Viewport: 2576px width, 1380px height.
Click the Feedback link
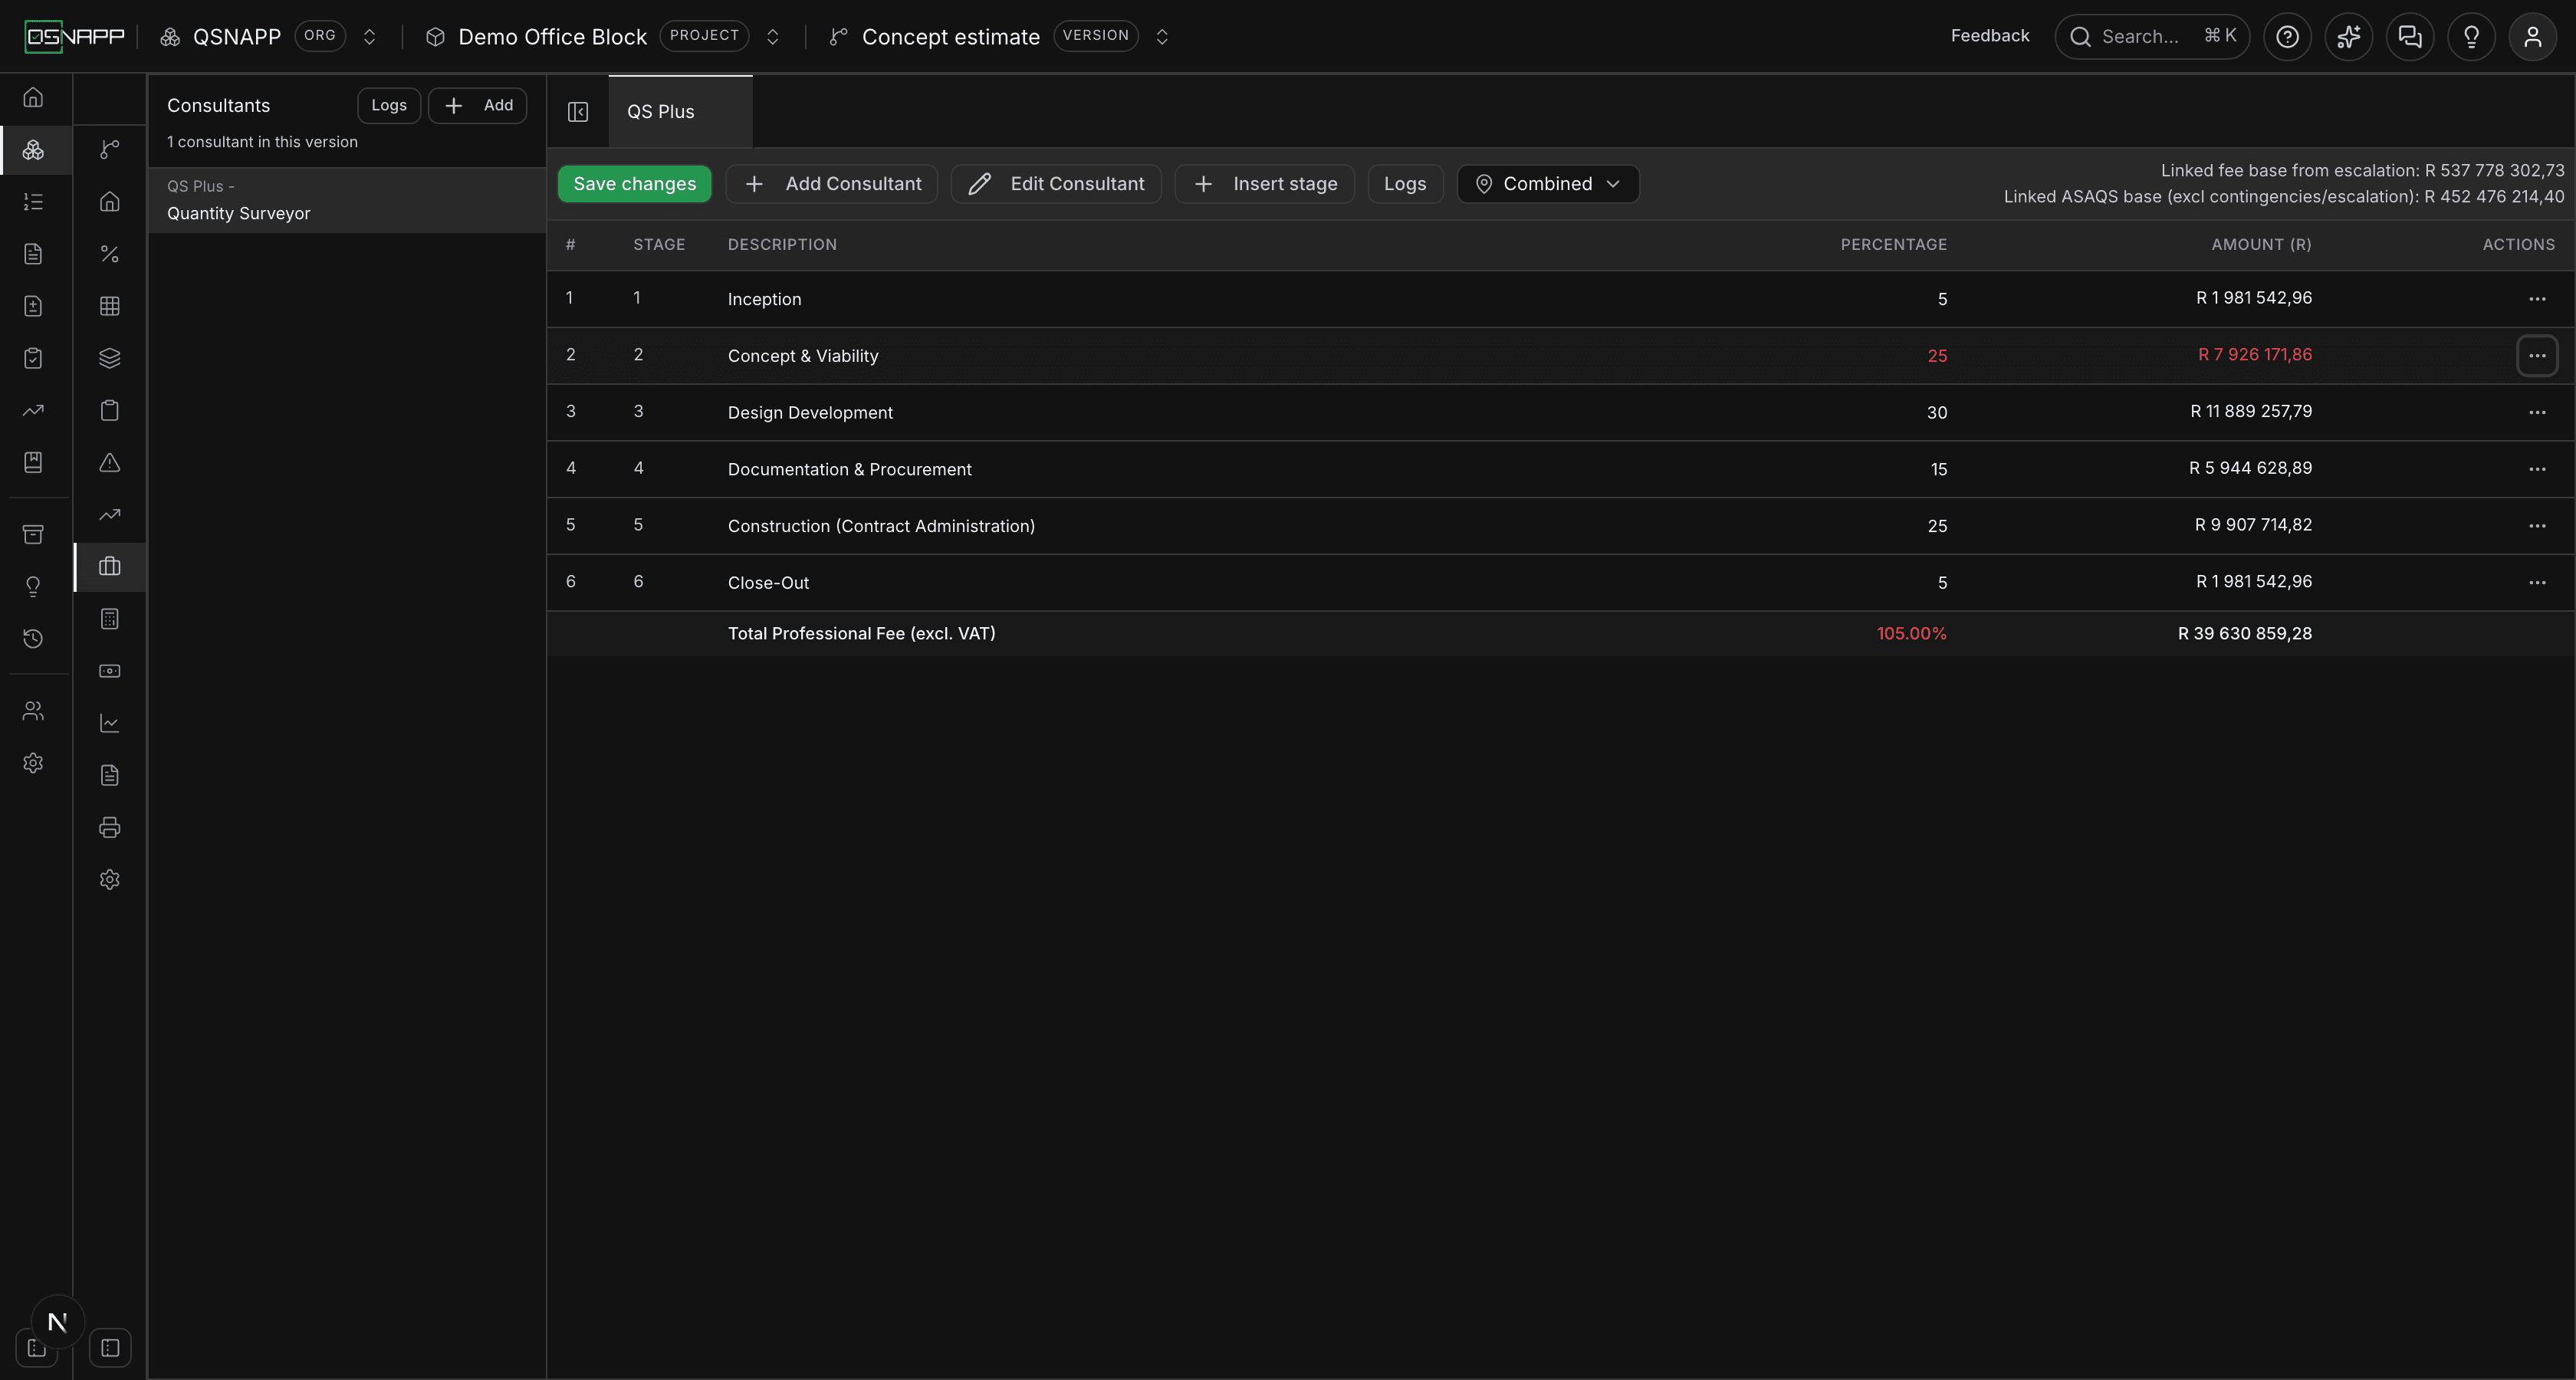1989,36
